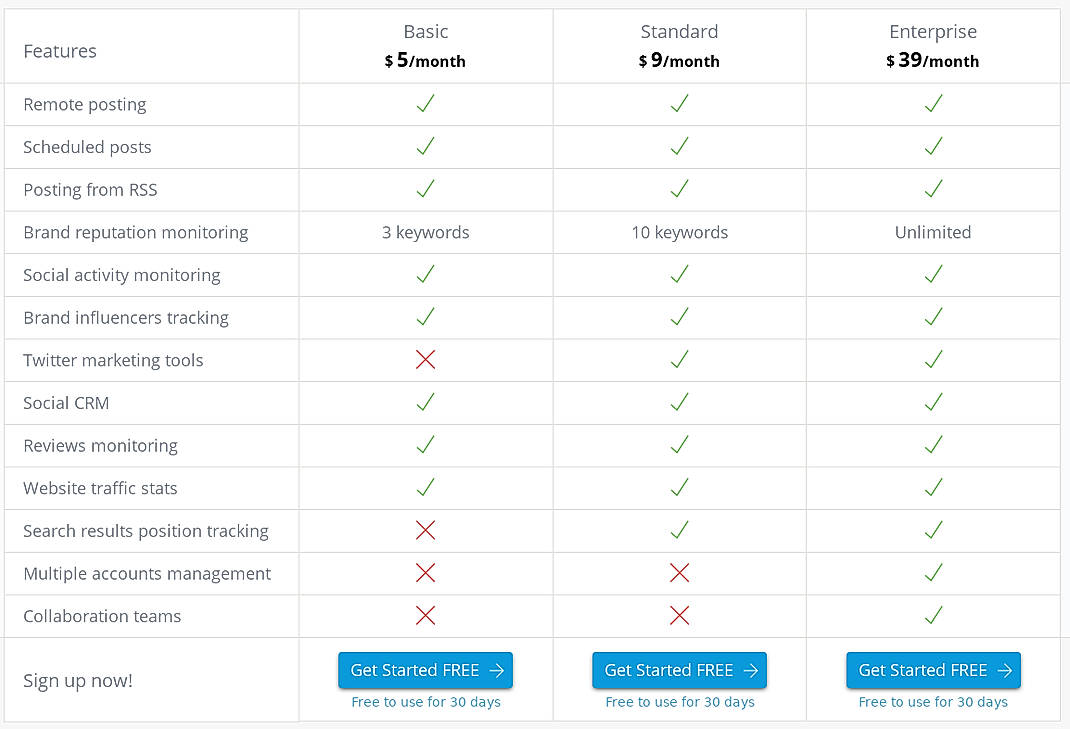This screenshot has height=729, width=1070.
Task: Click the Basic plan Get Started FREE button
Action: [x=425, y=670]
